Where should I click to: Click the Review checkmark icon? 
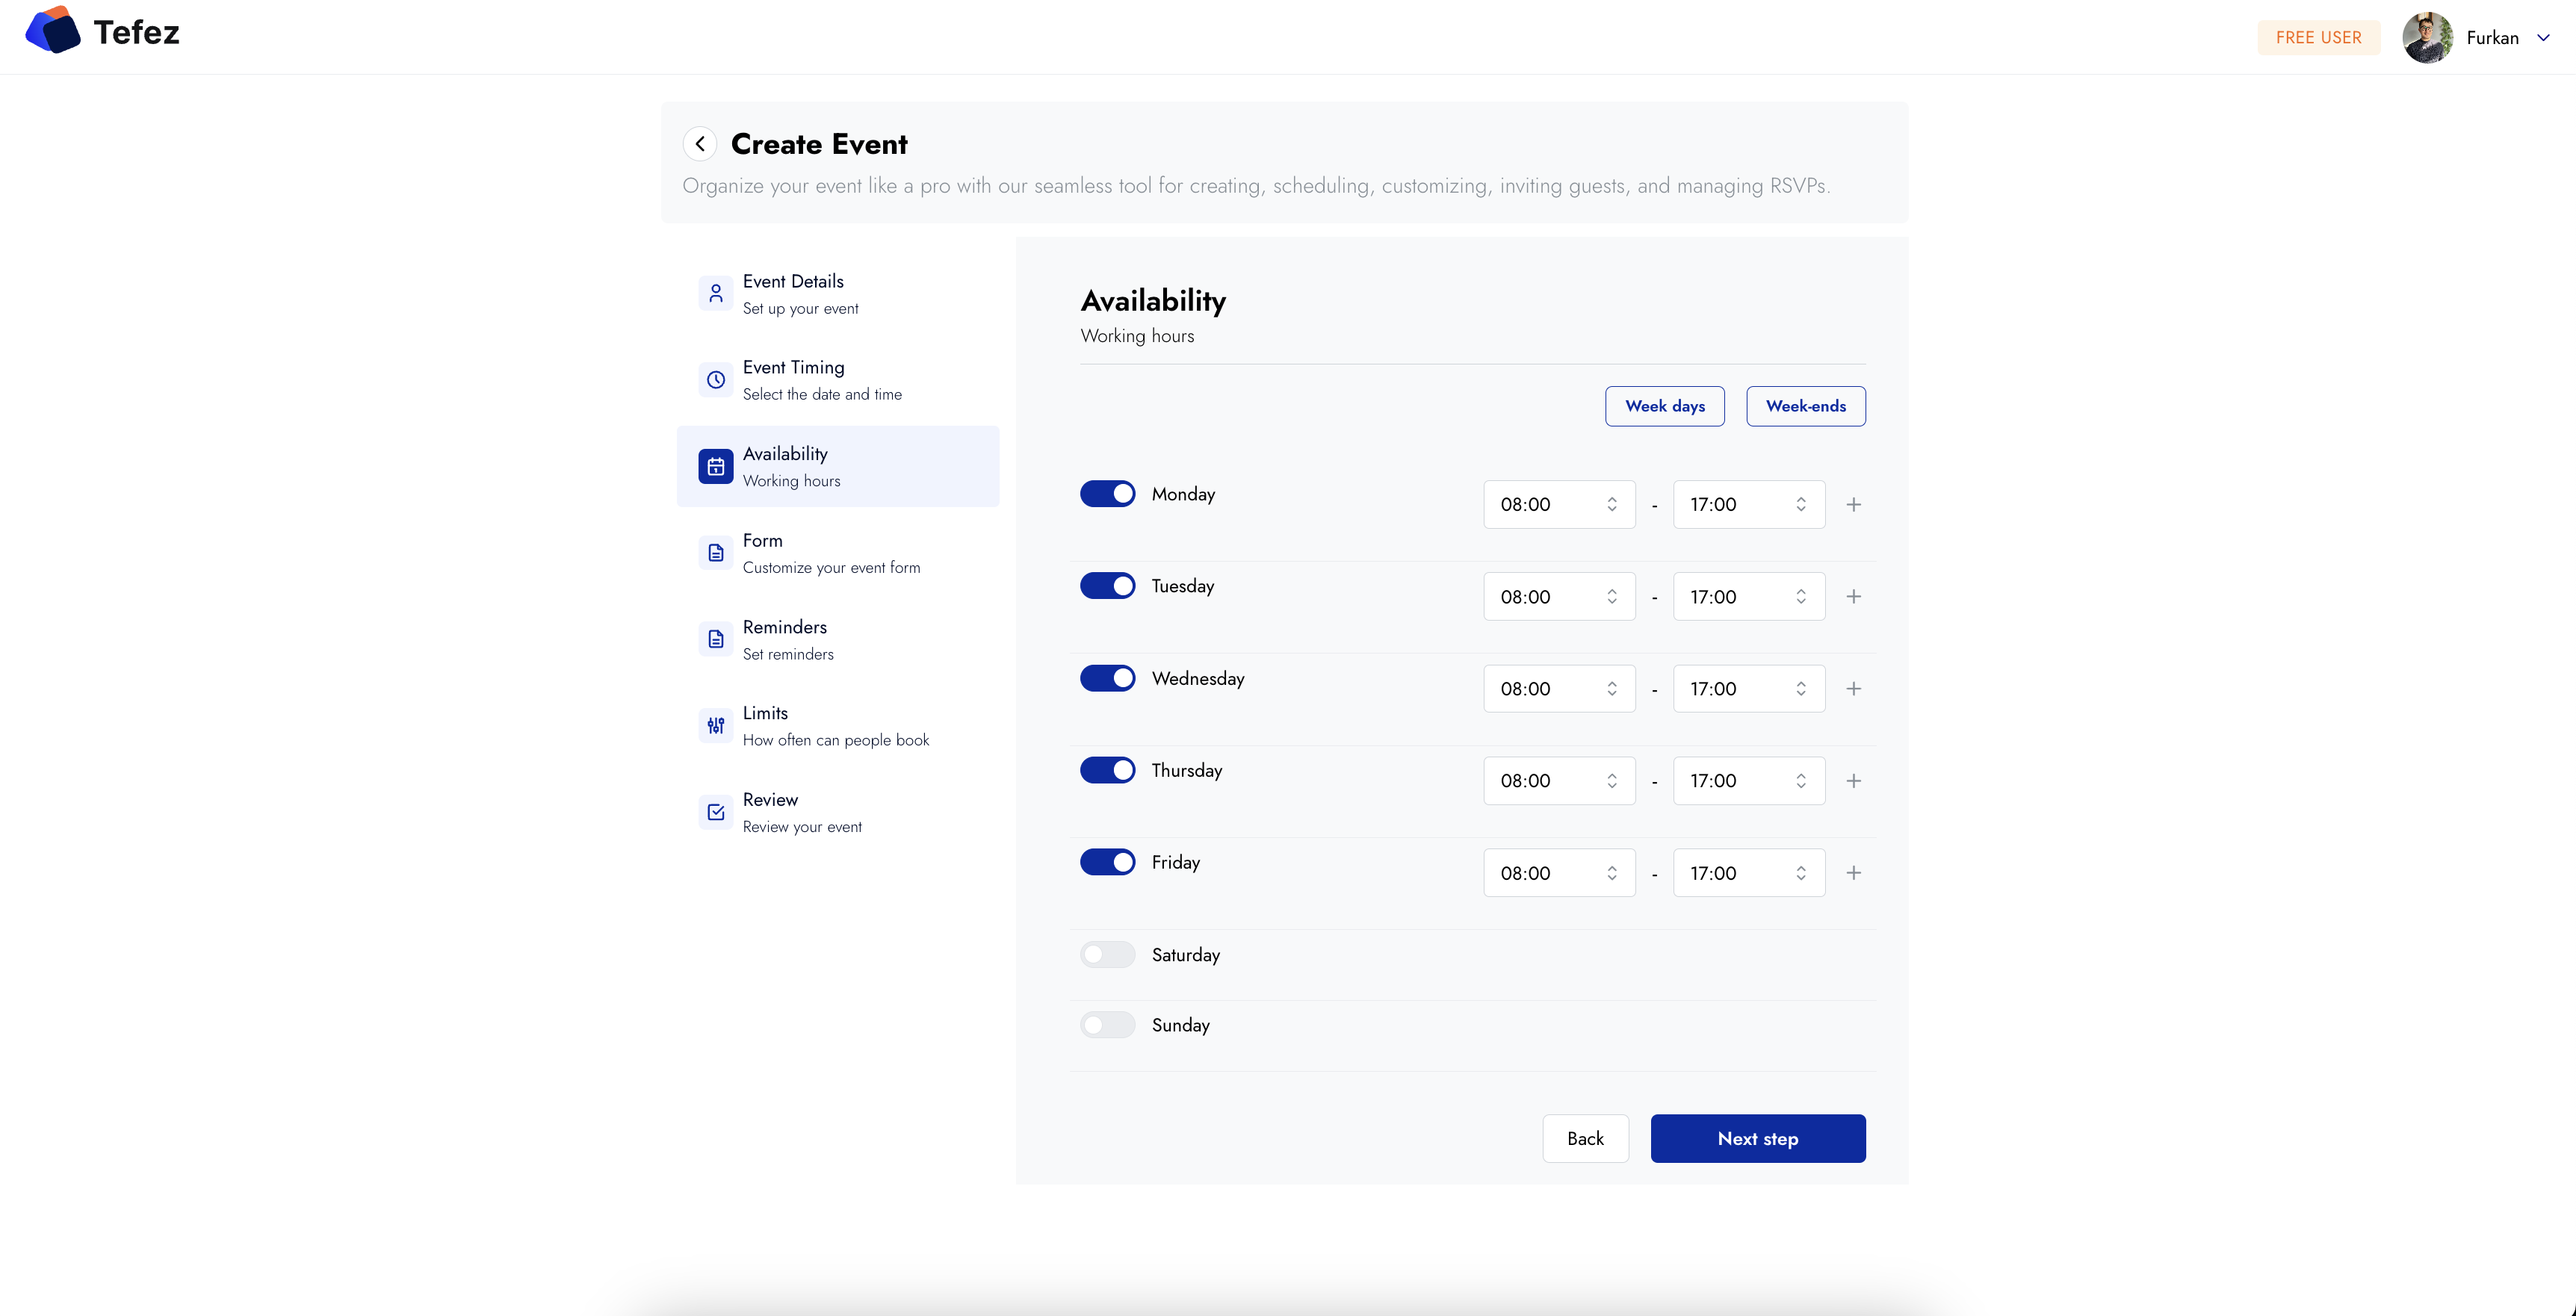click(x=716, y=812)
